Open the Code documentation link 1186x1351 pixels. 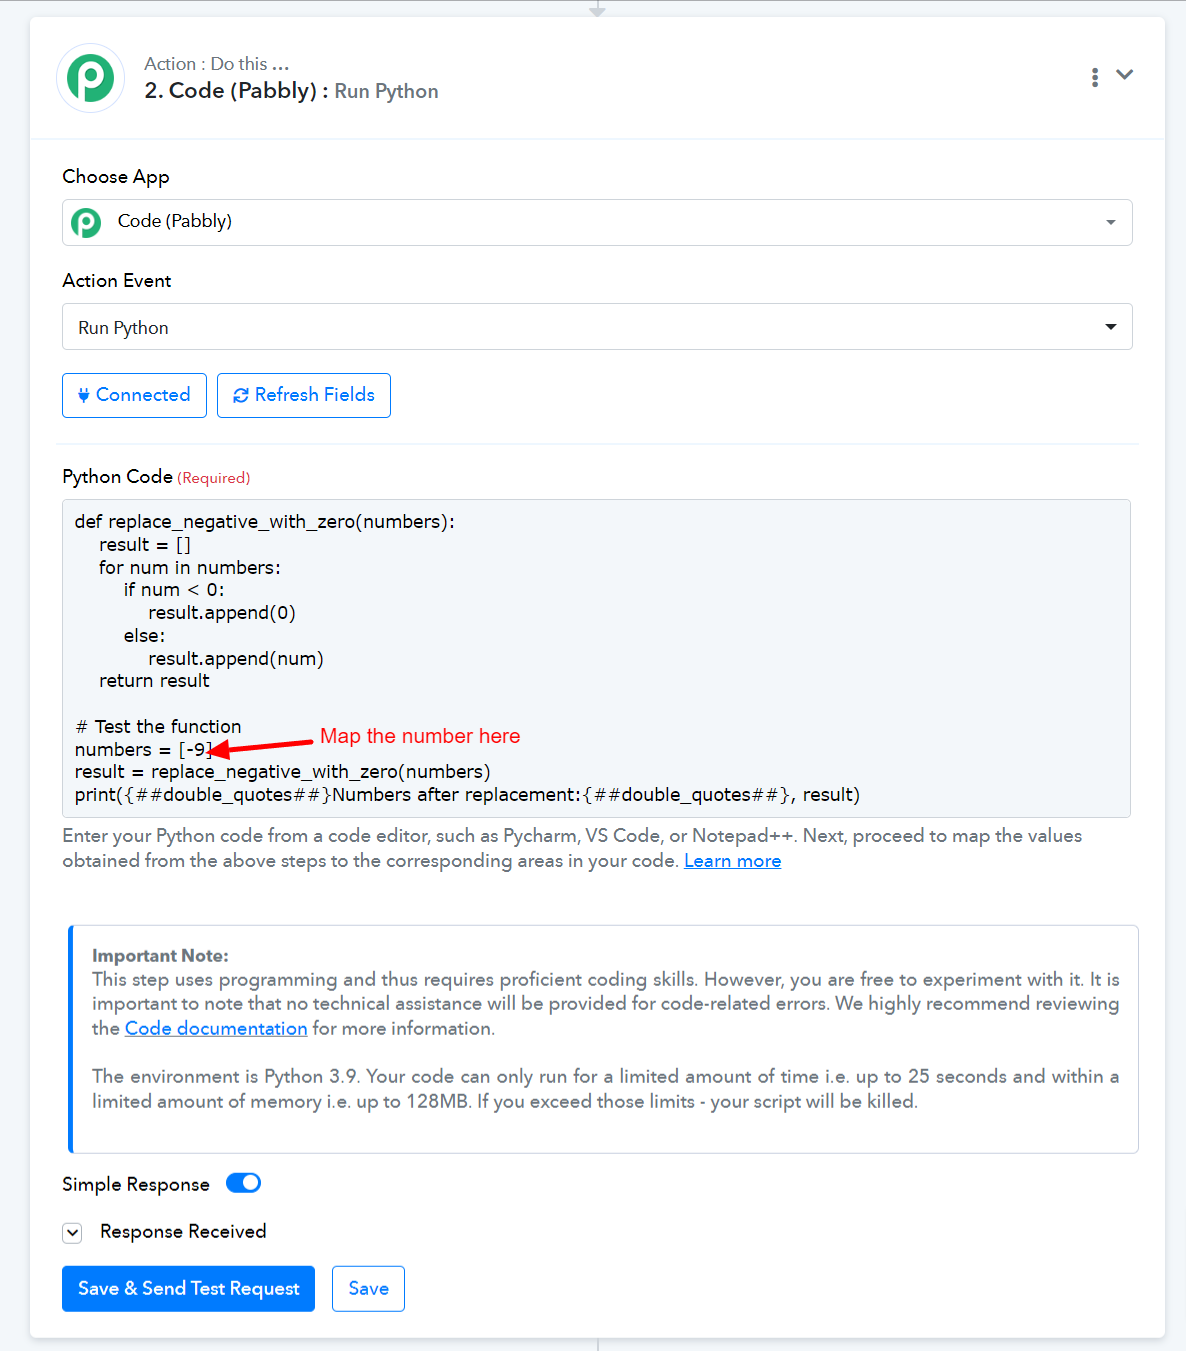(216, 1028)
